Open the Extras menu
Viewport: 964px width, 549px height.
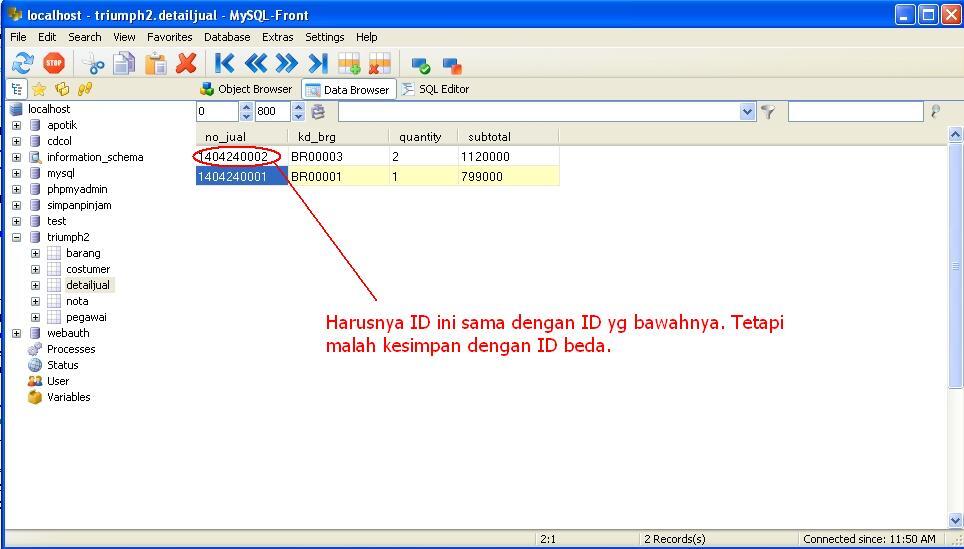278,37
